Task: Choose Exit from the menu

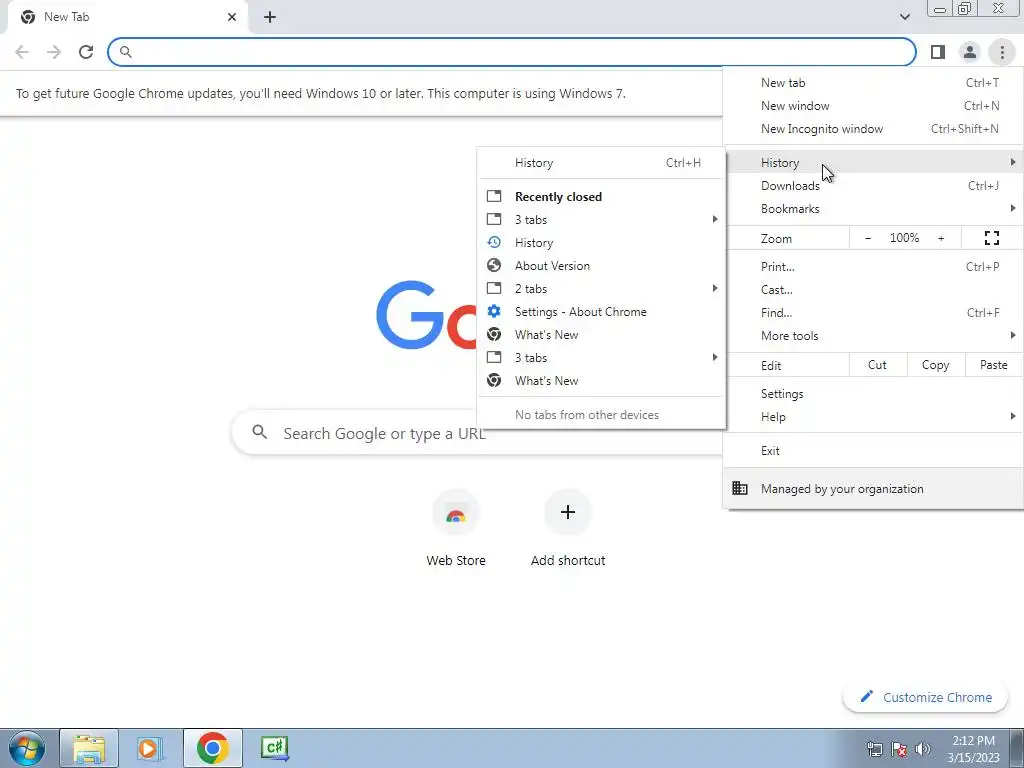Action: point(873,451)
